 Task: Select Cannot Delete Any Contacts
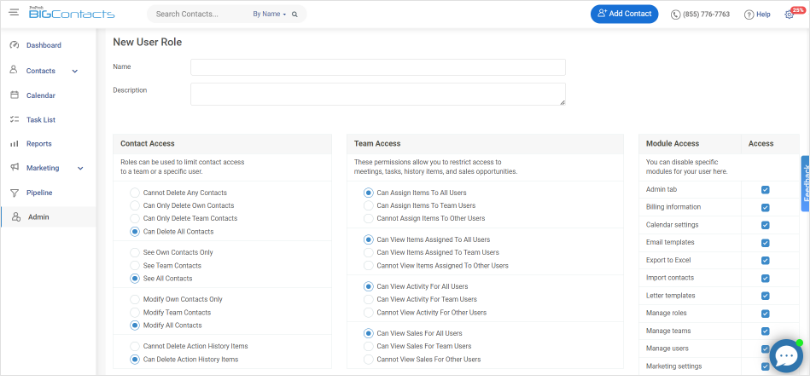(x=134, y=193)
